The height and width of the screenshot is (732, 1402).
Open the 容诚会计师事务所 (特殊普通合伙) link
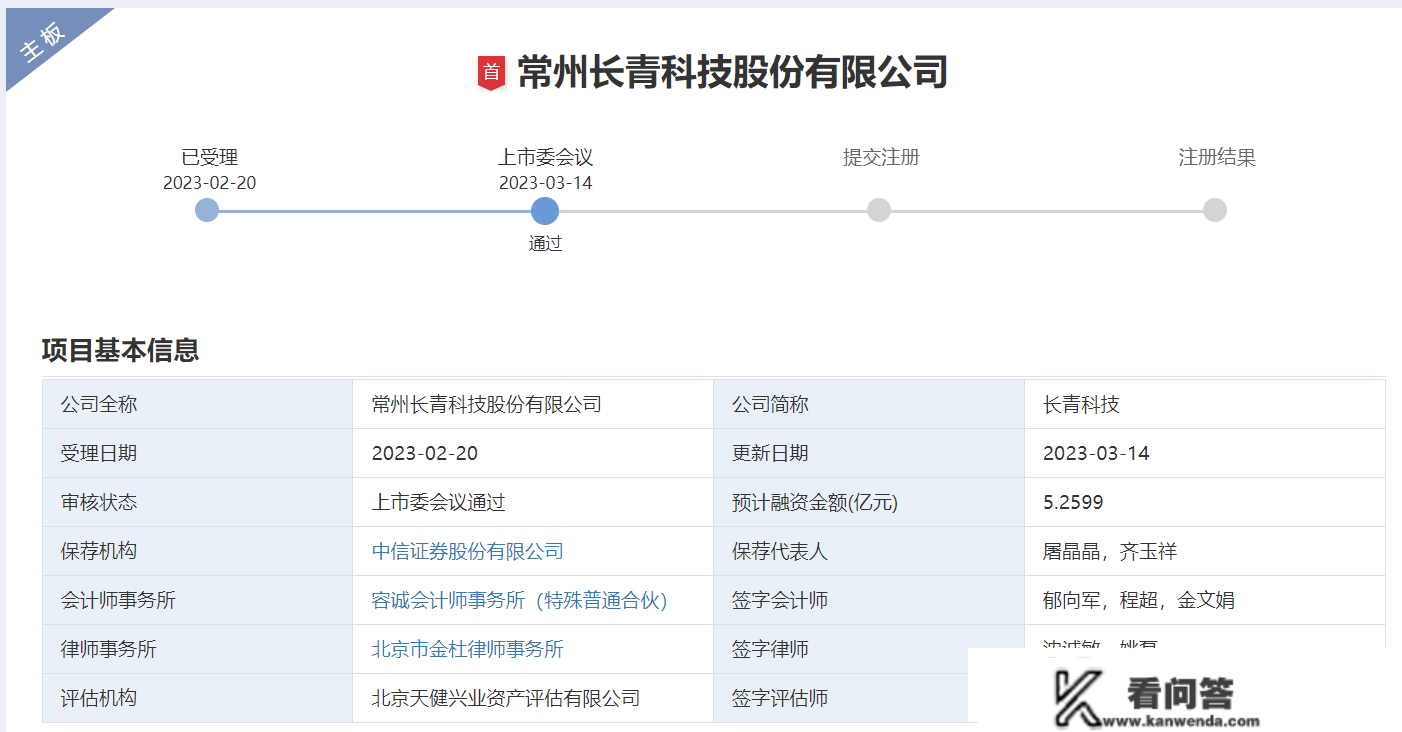click(519, 600)
